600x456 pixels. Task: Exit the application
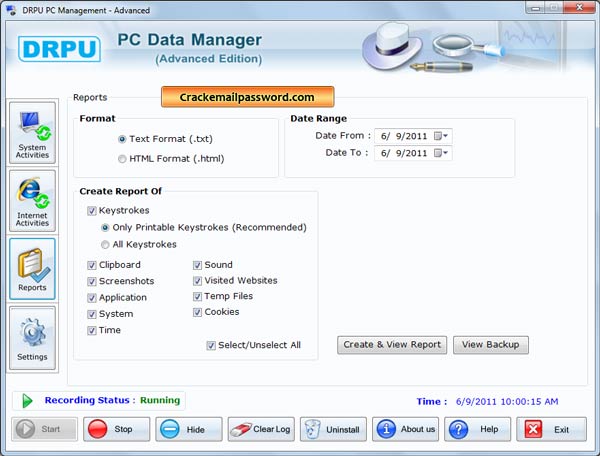click(551, 429)
